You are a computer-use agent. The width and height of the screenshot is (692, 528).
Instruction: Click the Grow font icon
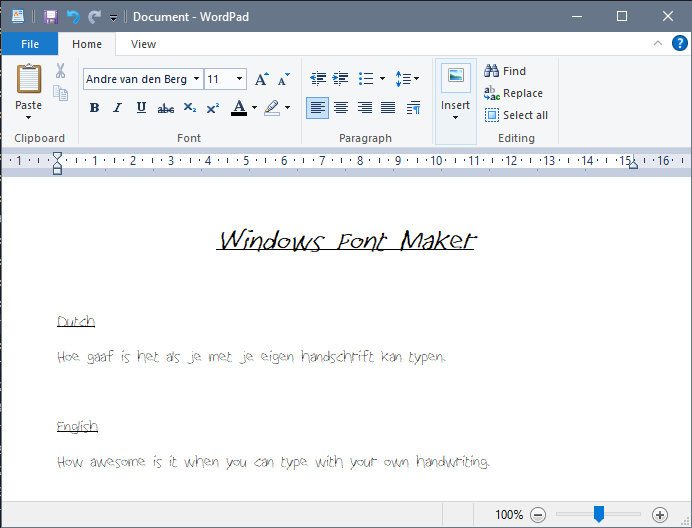[262, 79]
